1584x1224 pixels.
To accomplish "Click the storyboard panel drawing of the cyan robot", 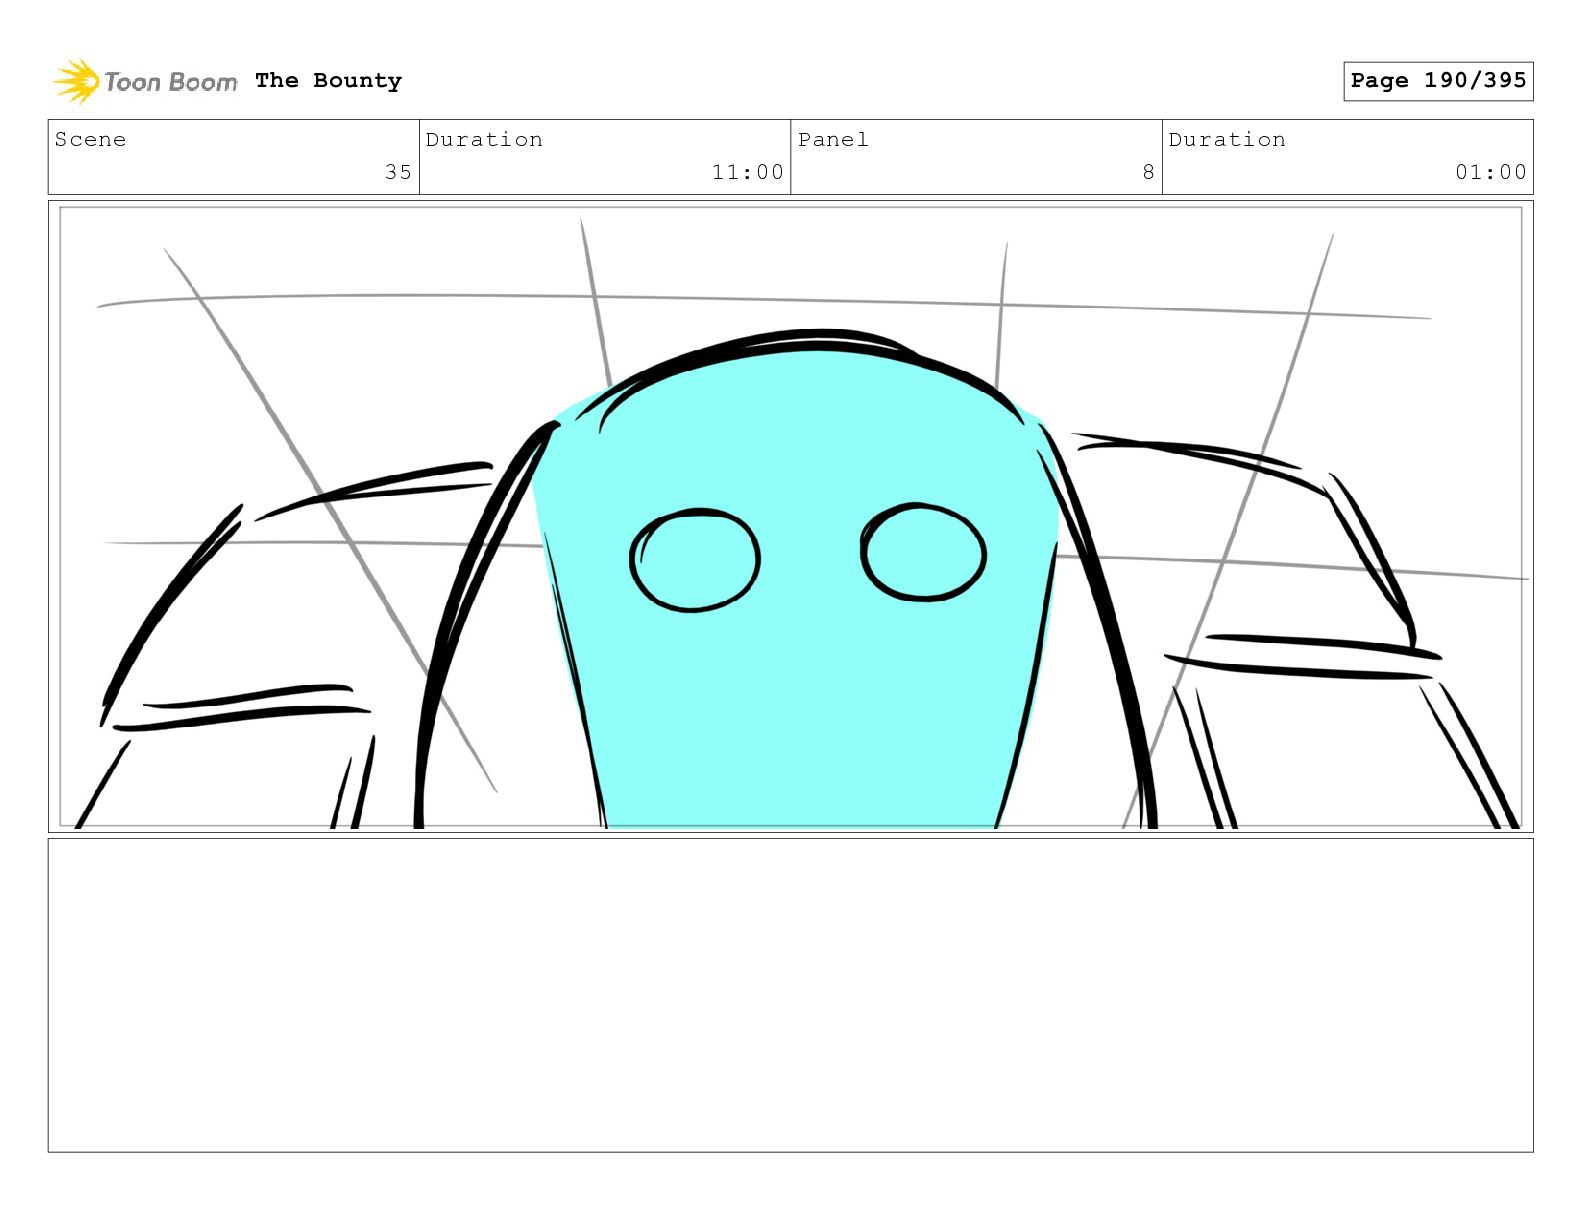I will click(791, 517).
